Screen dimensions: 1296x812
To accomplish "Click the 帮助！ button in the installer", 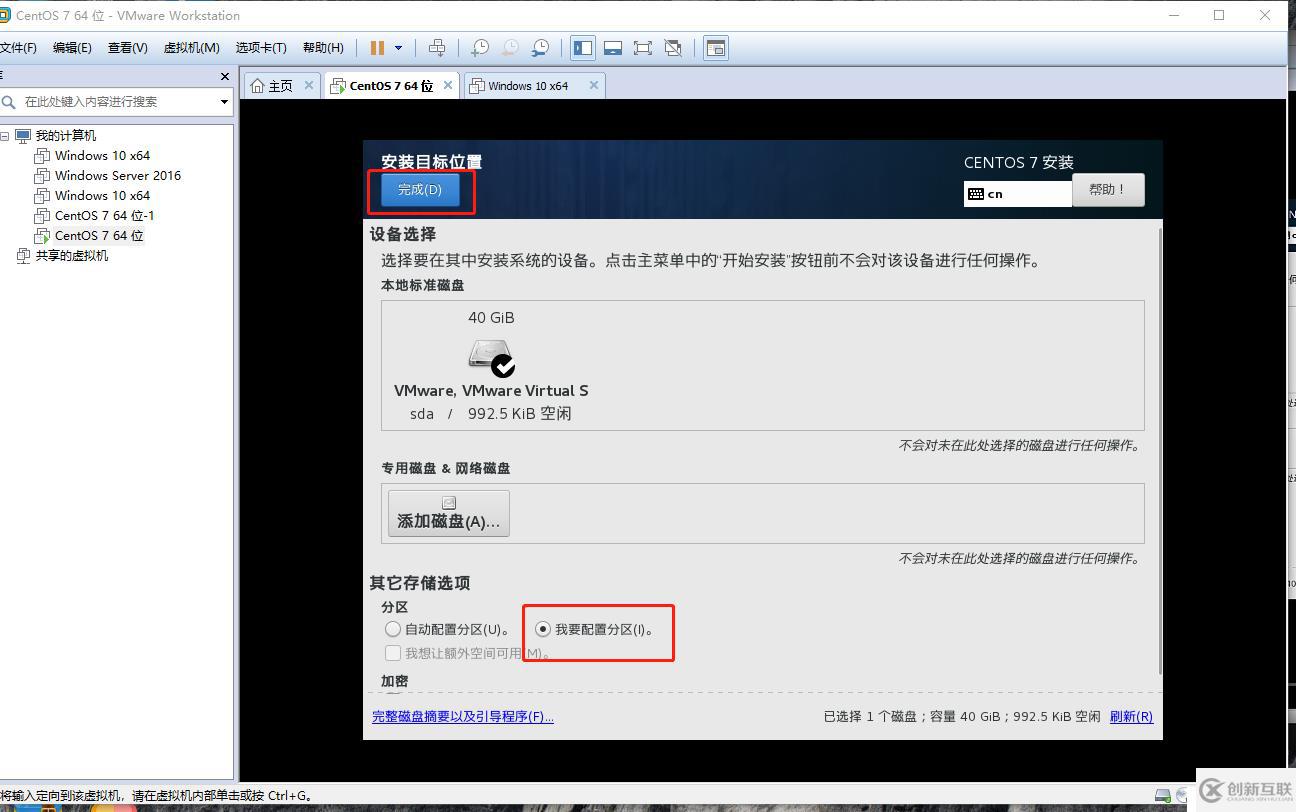I will (1108, 190).
